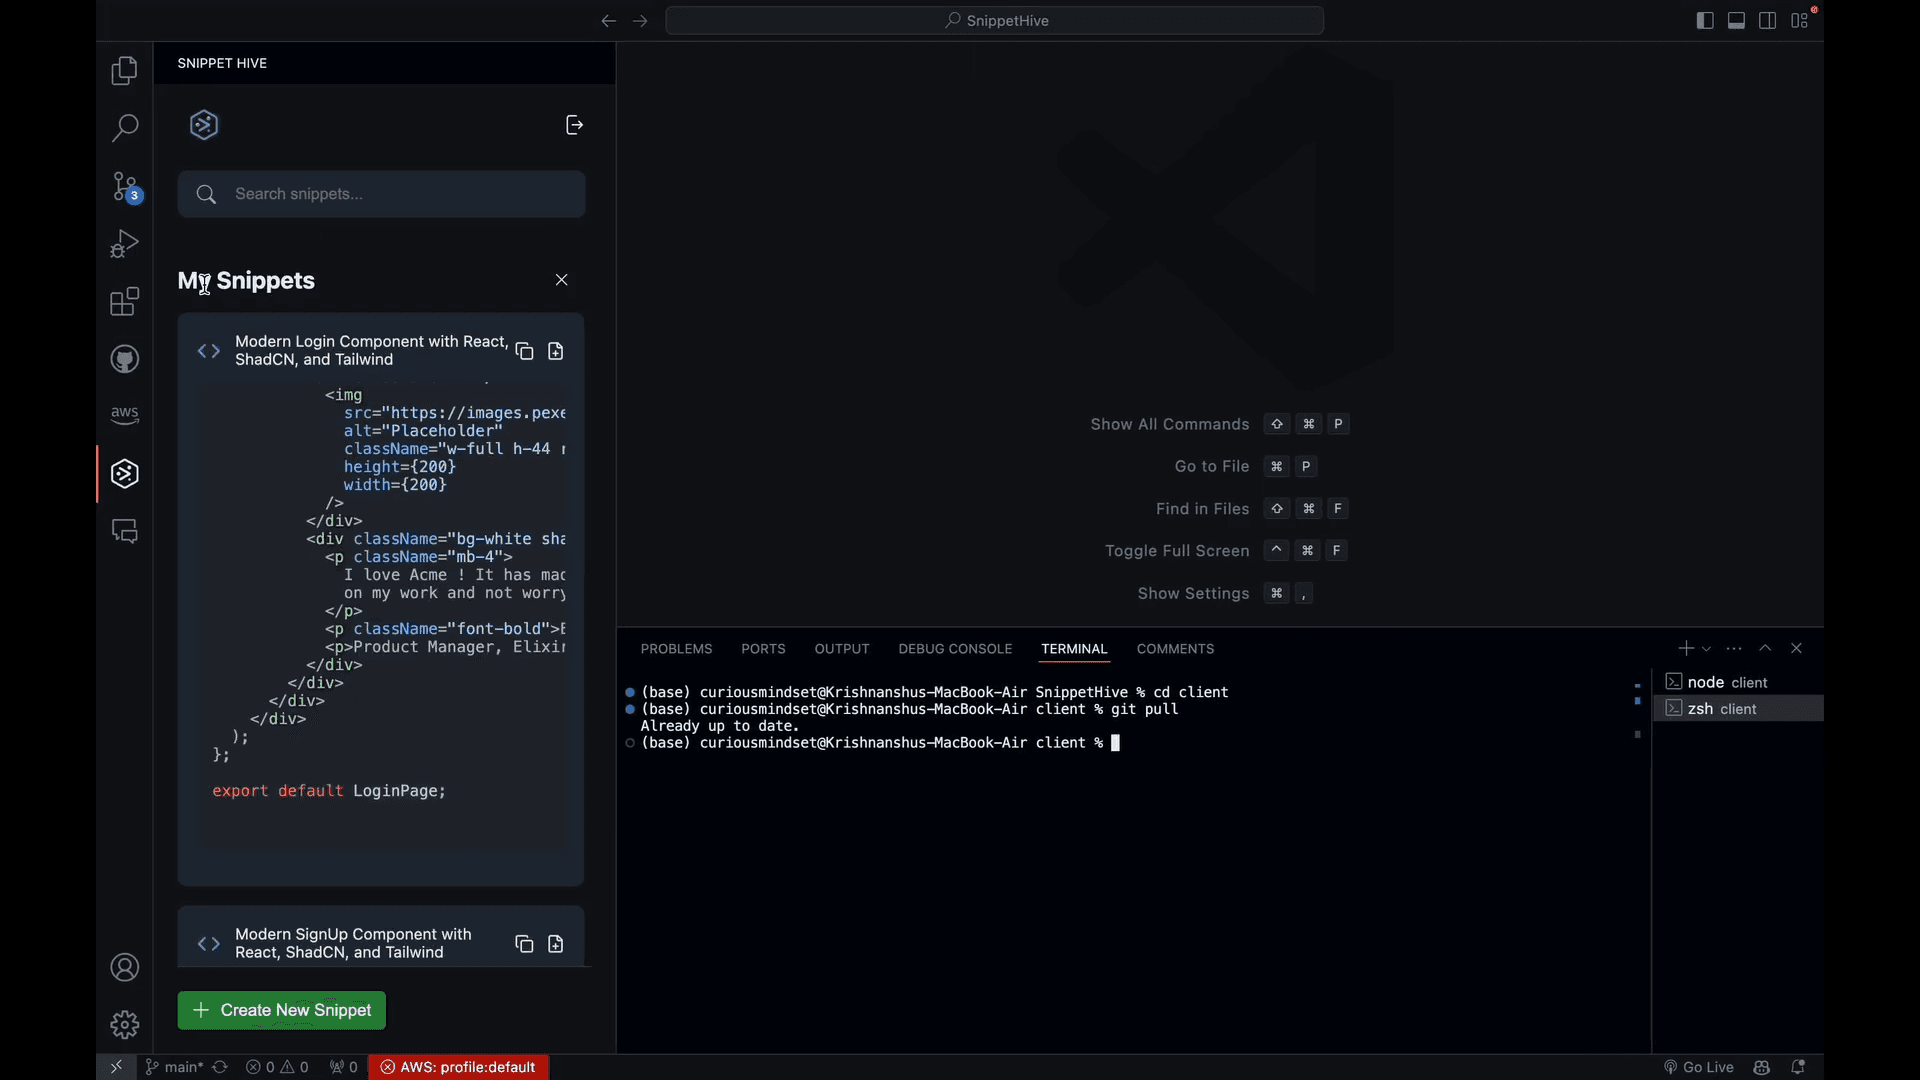Select the GitHub icon in the sidebar
The image size is (1920, 1080).
coord(124,359)
